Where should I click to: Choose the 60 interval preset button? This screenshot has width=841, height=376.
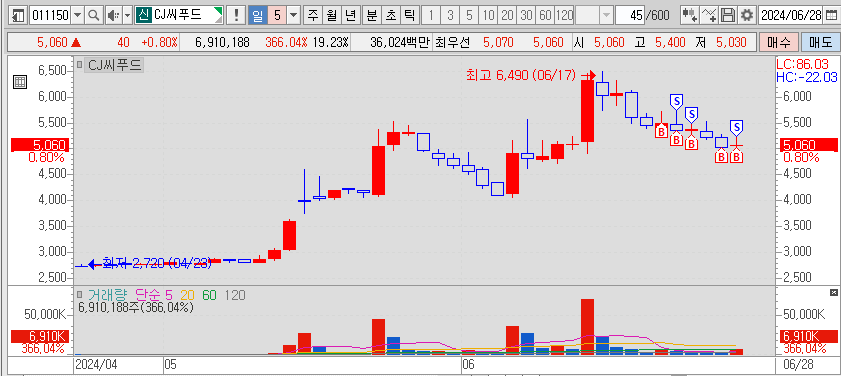[x=545, y=15]
